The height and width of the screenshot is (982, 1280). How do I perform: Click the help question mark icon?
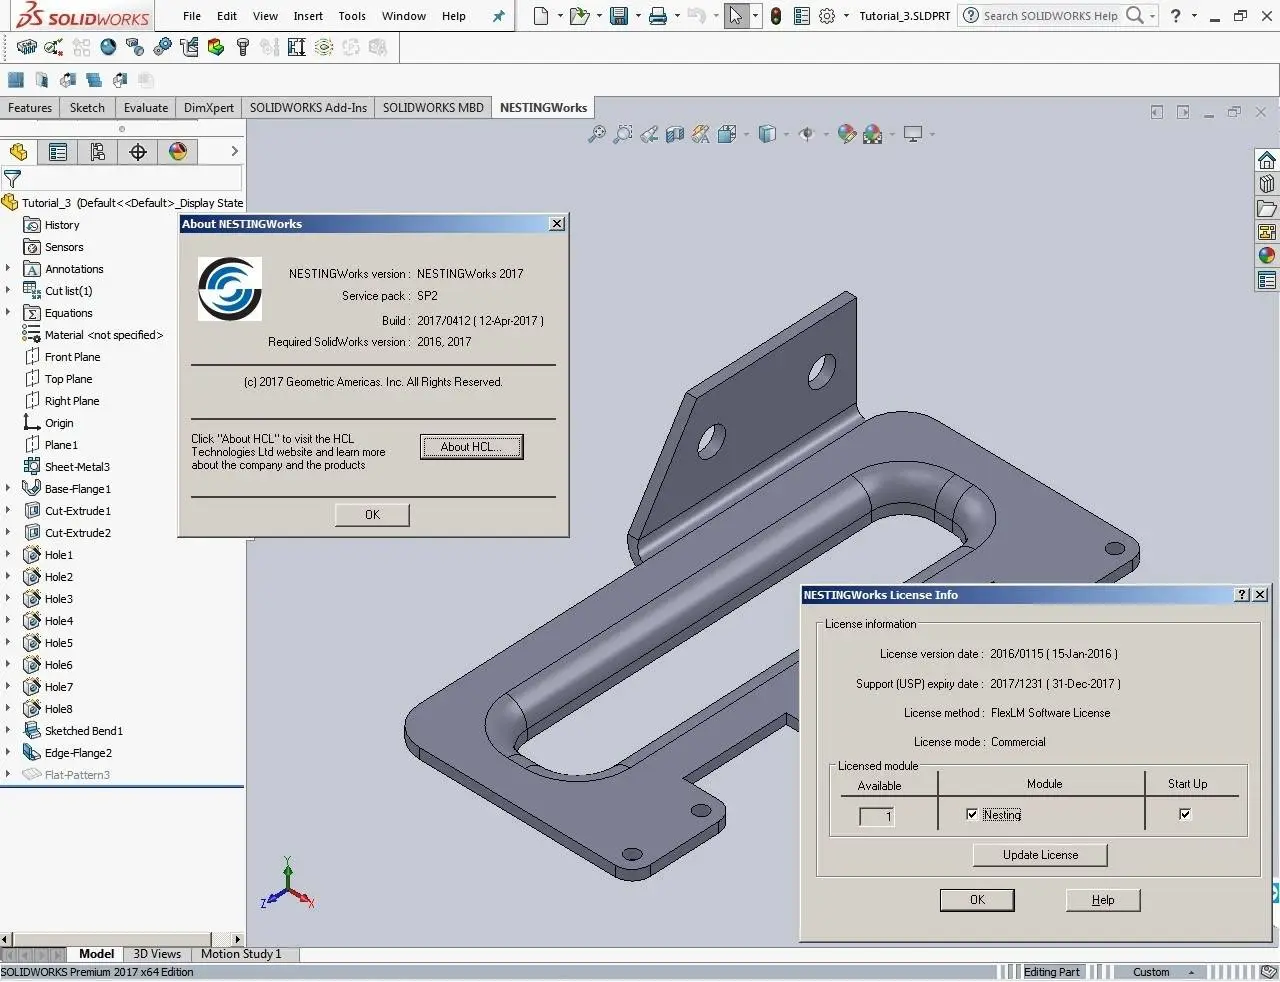(1176, 15)
